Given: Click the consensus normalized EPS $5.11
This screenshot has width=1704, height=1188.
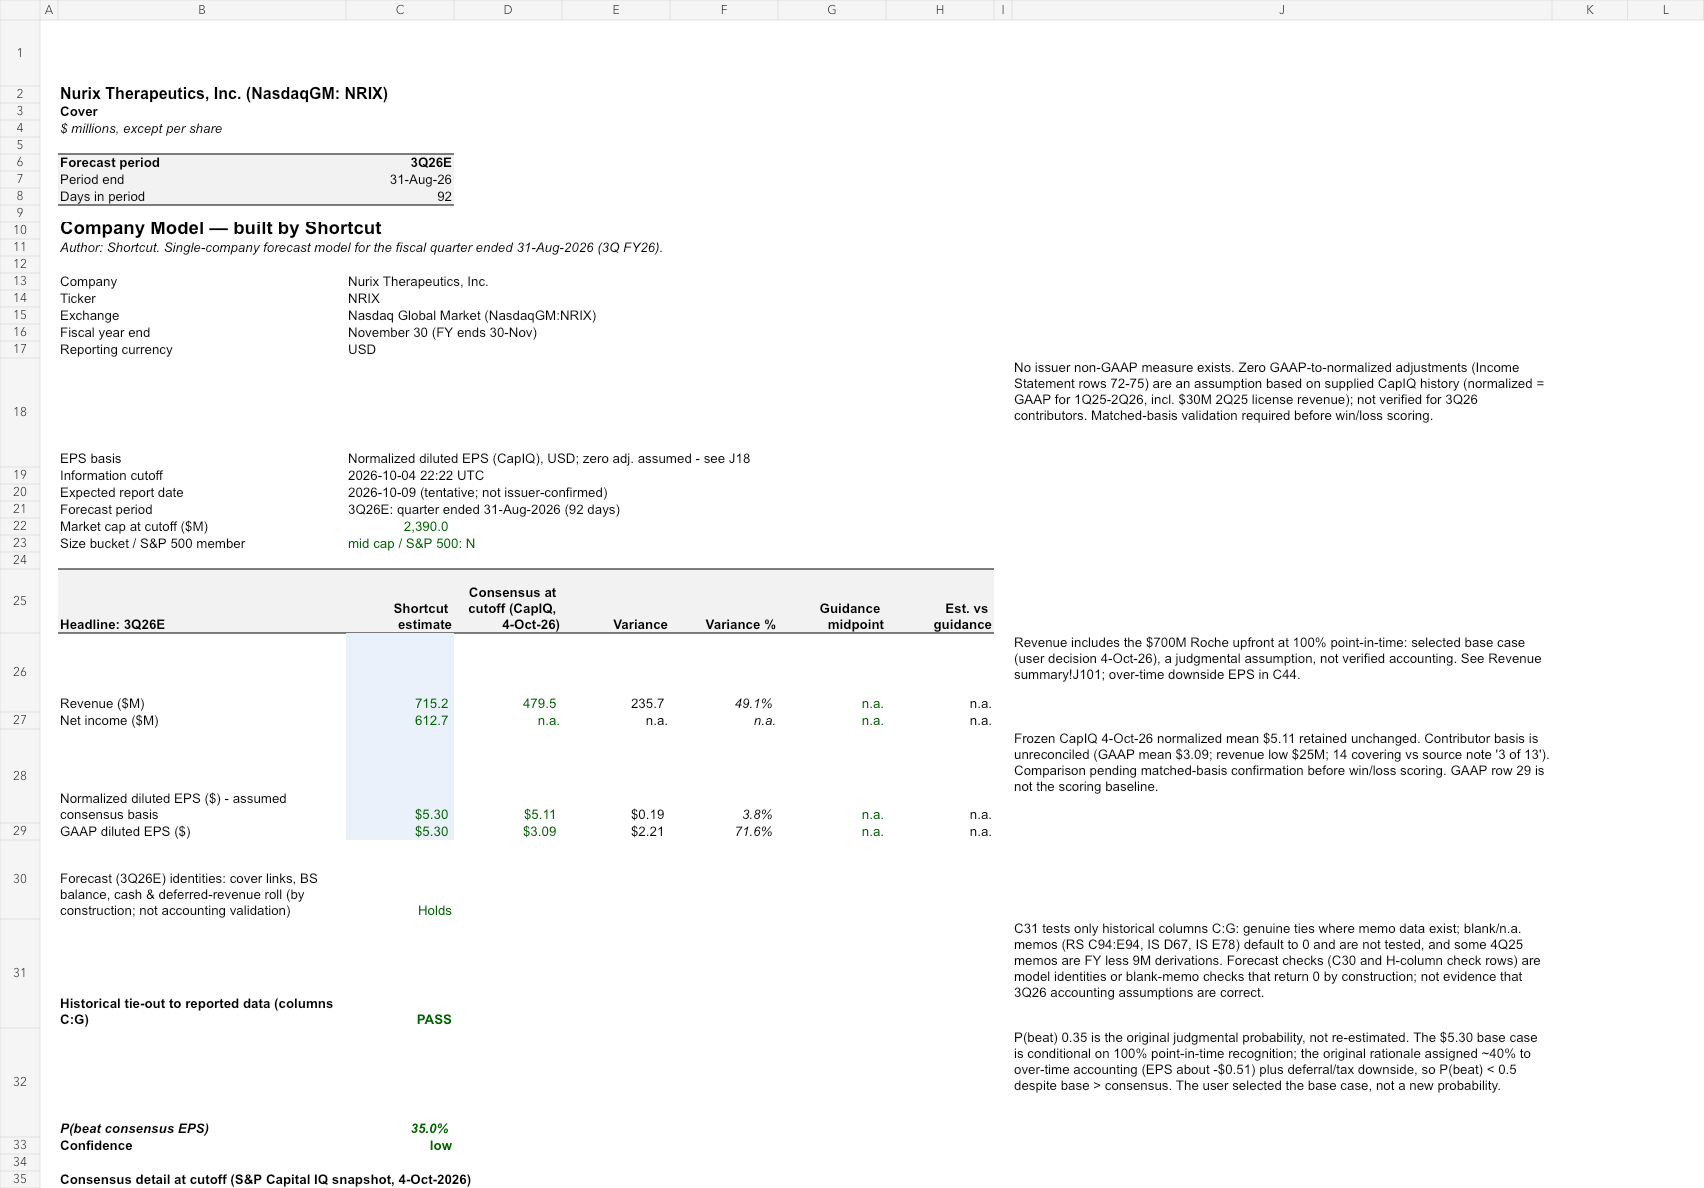Looking at the screenshot, I should [x=540, y=814].
